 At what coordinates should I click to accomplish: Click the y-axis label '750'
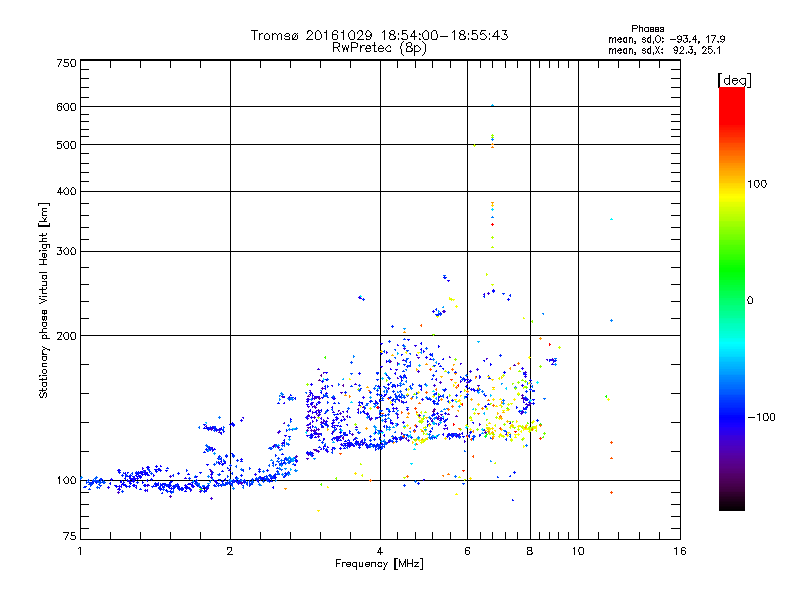click(66, 63)
